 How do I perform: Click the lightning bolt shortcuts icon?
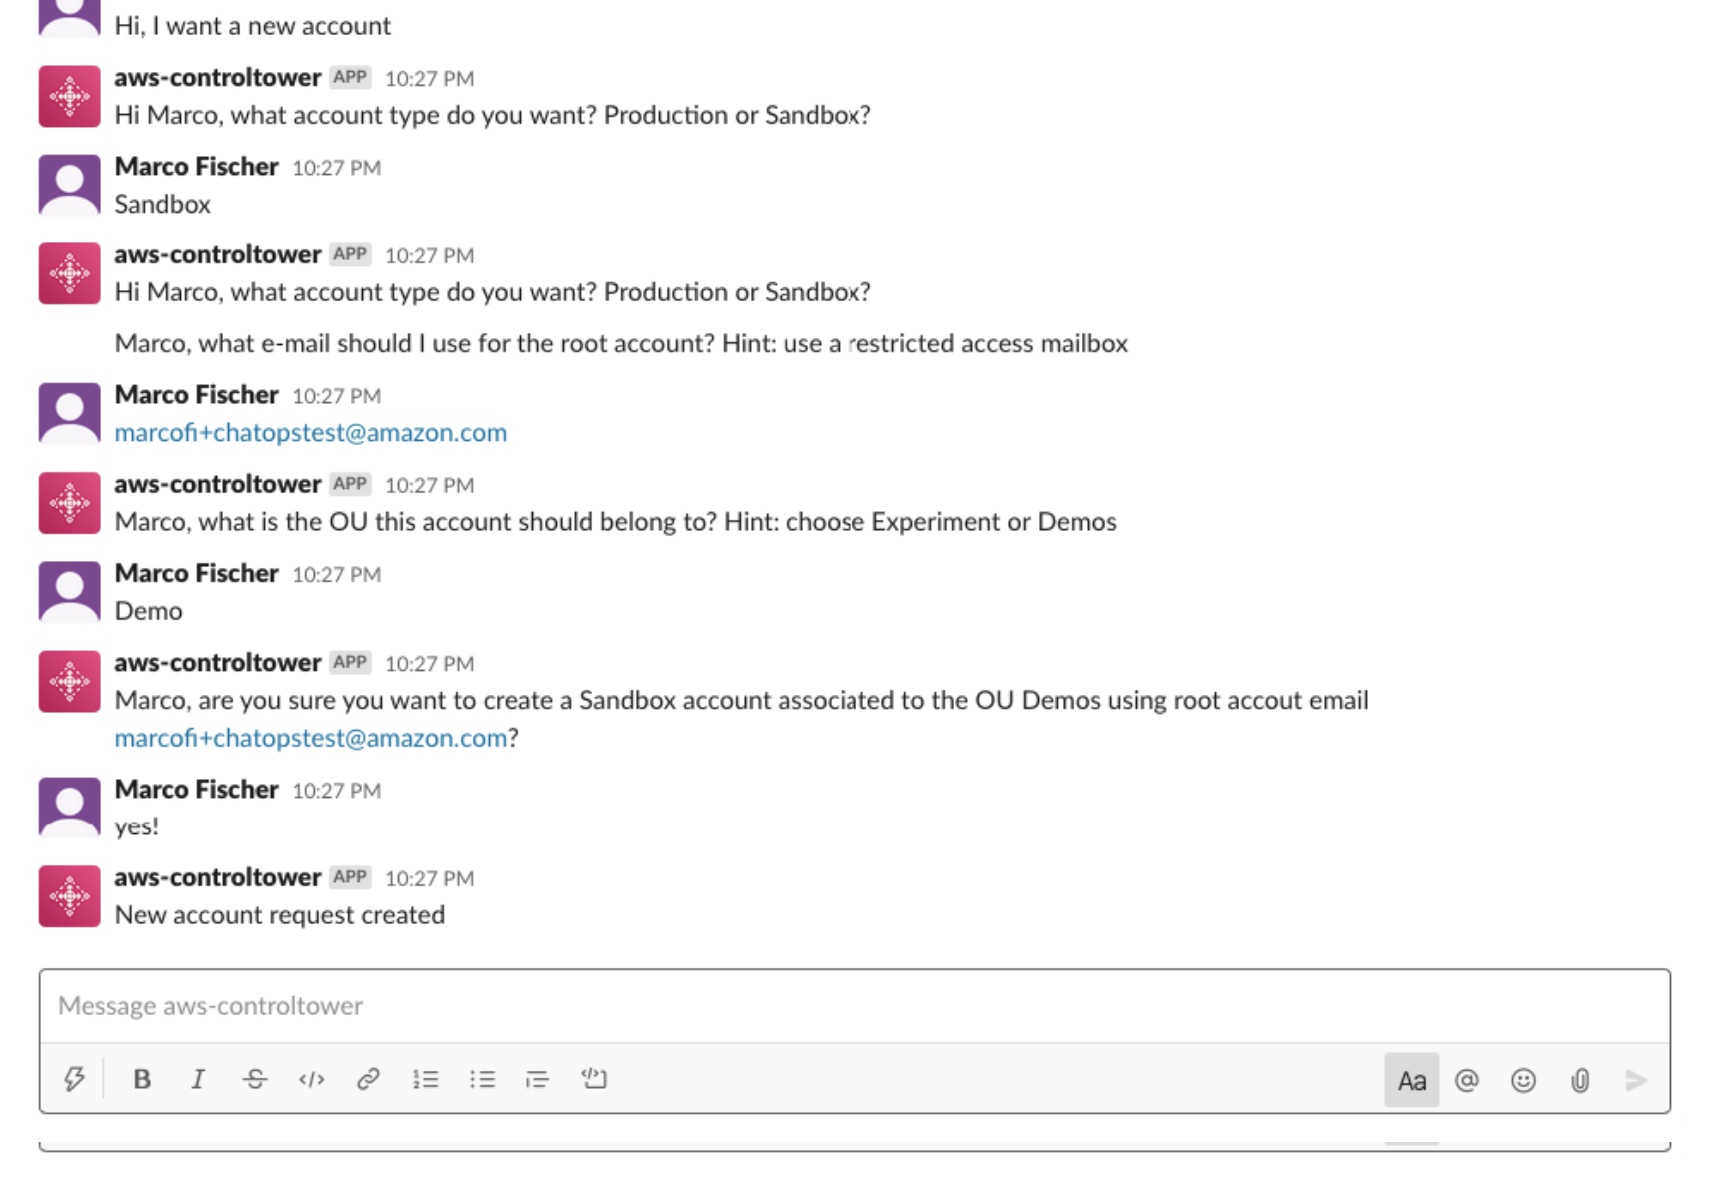[74, 1079]
